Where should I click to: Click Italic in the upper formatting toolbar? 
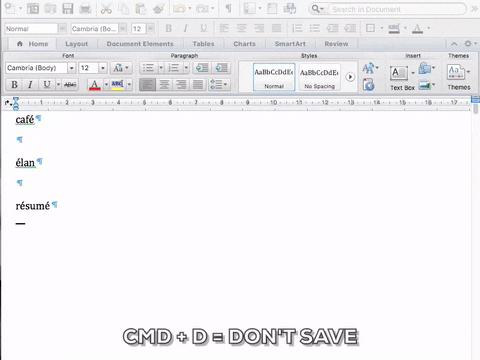pyautogui.click(x=186, y=29)
